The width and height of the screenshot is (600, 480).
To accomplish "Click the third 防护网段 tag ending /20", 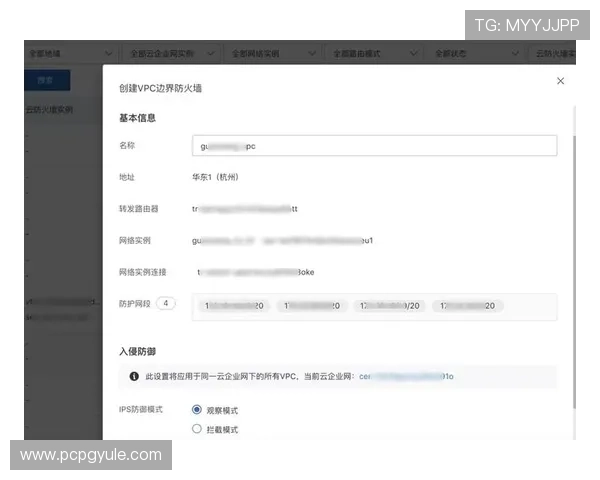I will pyautogui.click(x=390, y=305).
